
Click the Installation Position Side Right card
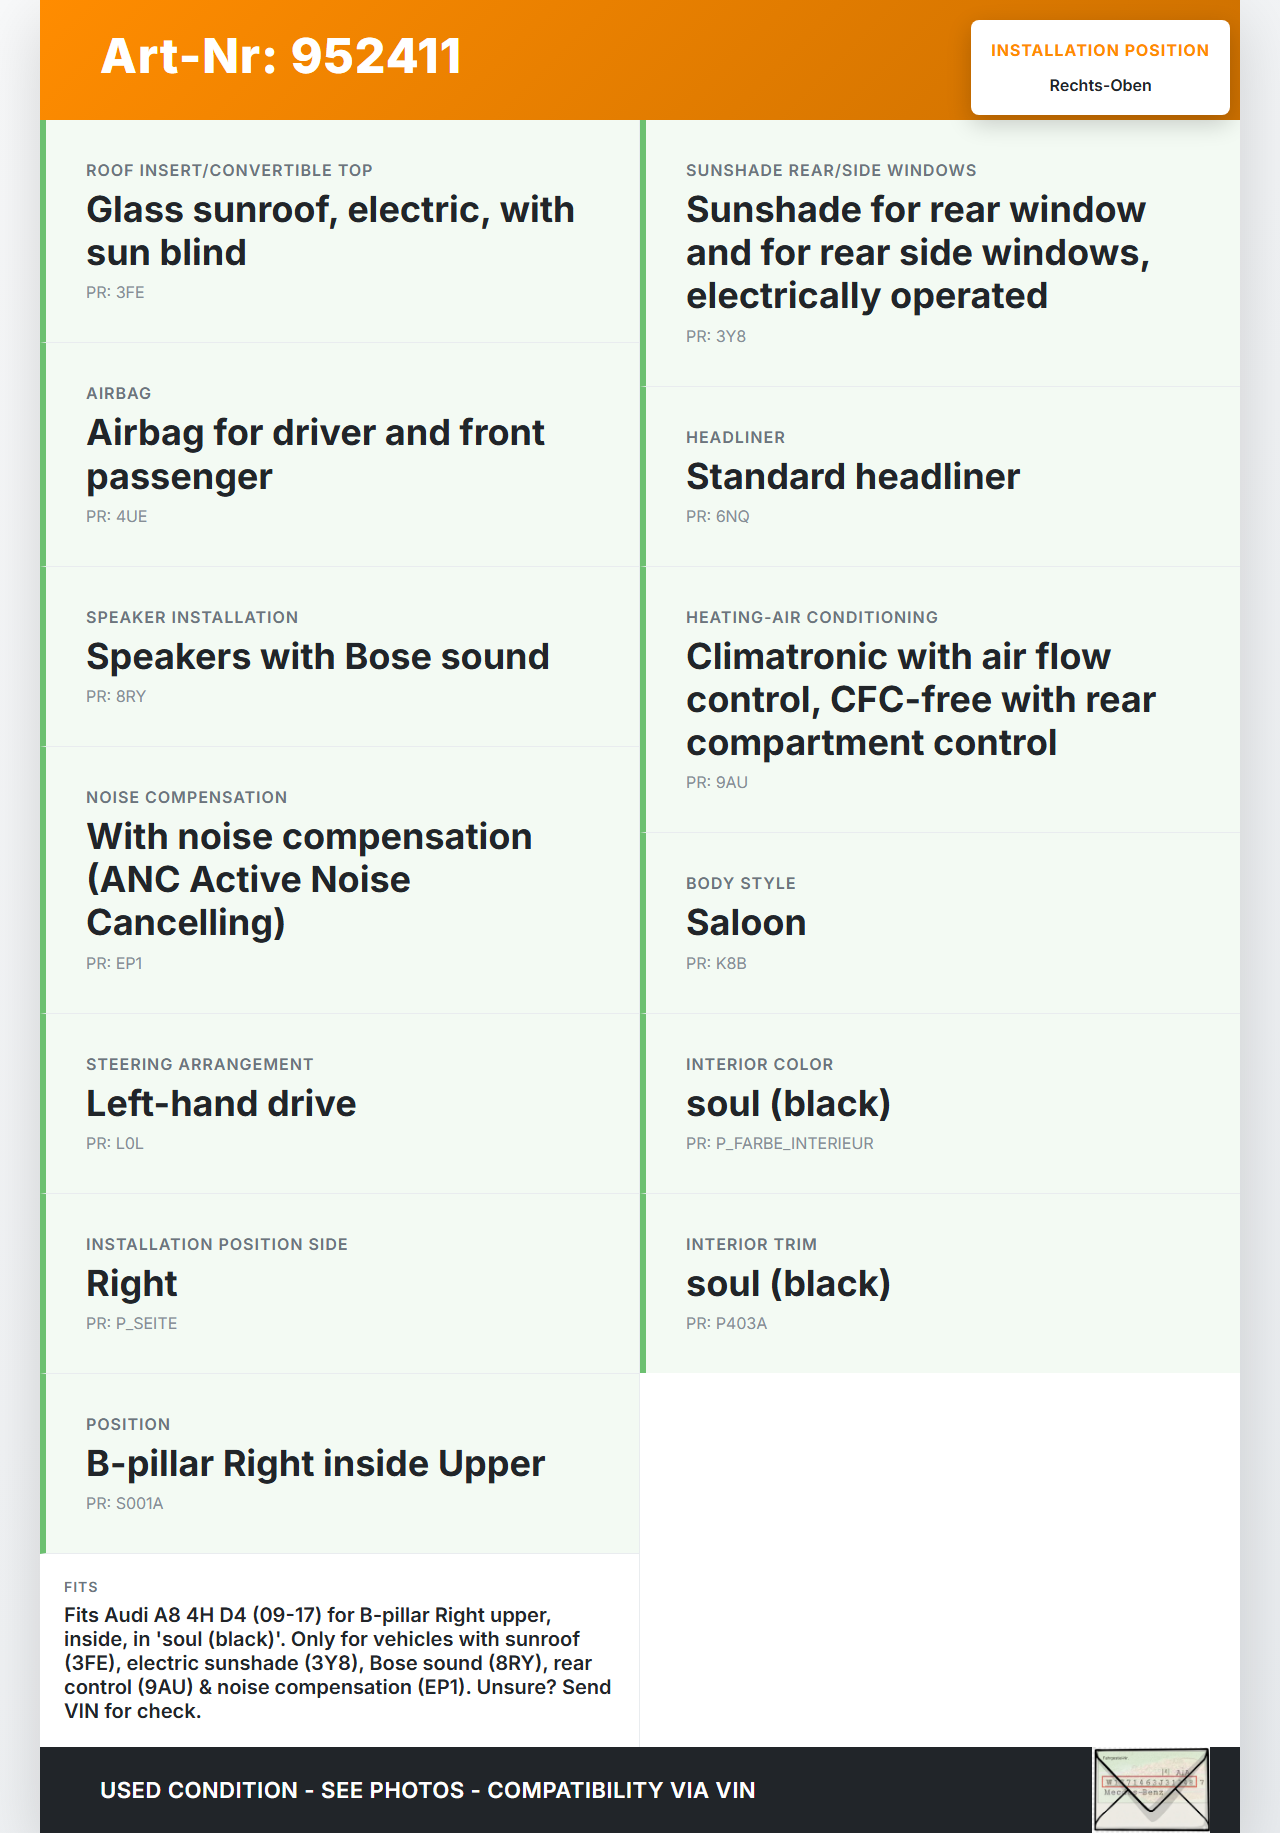341,1284
